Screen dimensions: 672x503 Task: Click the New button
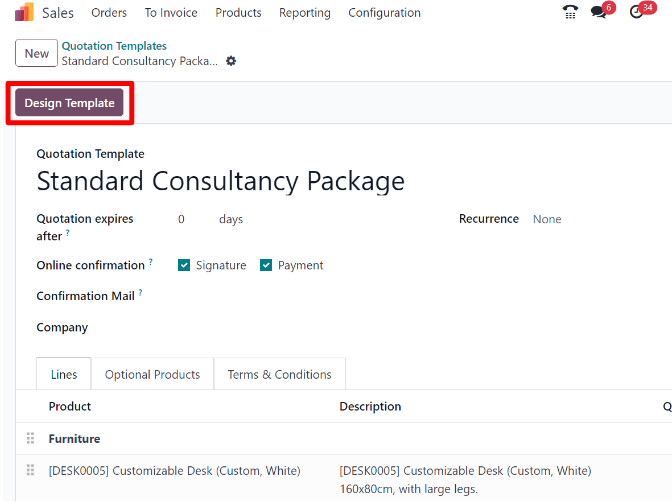tap(36, 54)
